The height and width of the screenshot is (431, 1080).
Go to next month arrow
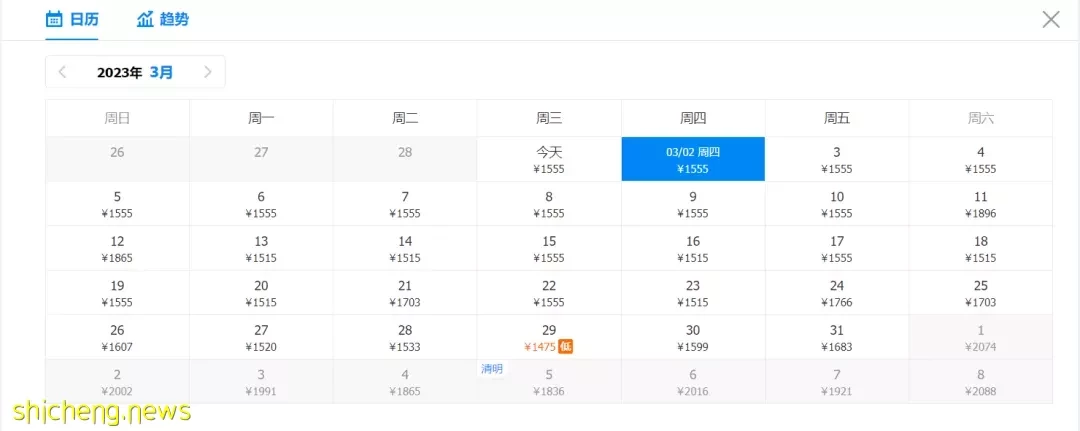[208, 72]
